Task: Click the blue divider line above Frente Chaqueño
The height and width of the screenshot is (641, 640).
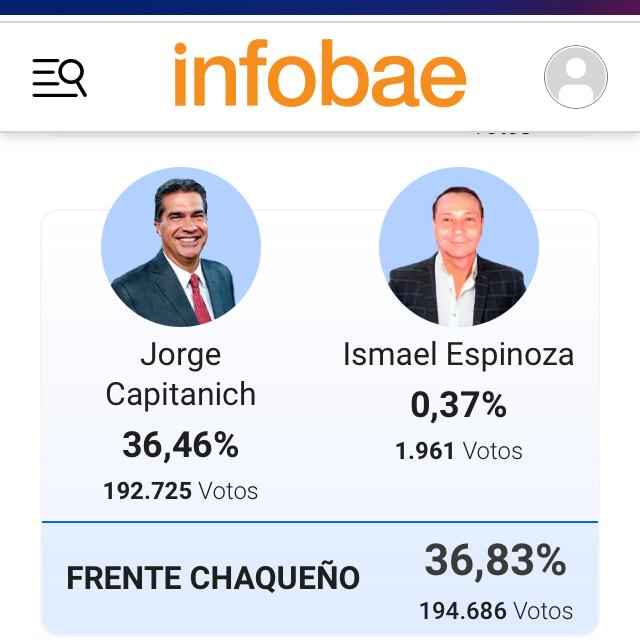Action: click(320, 522)
